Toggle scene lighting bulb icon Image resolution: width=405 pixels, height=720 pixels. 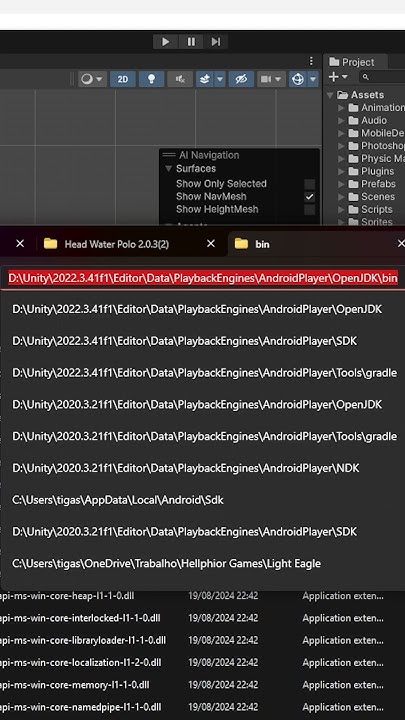[152, 79]
